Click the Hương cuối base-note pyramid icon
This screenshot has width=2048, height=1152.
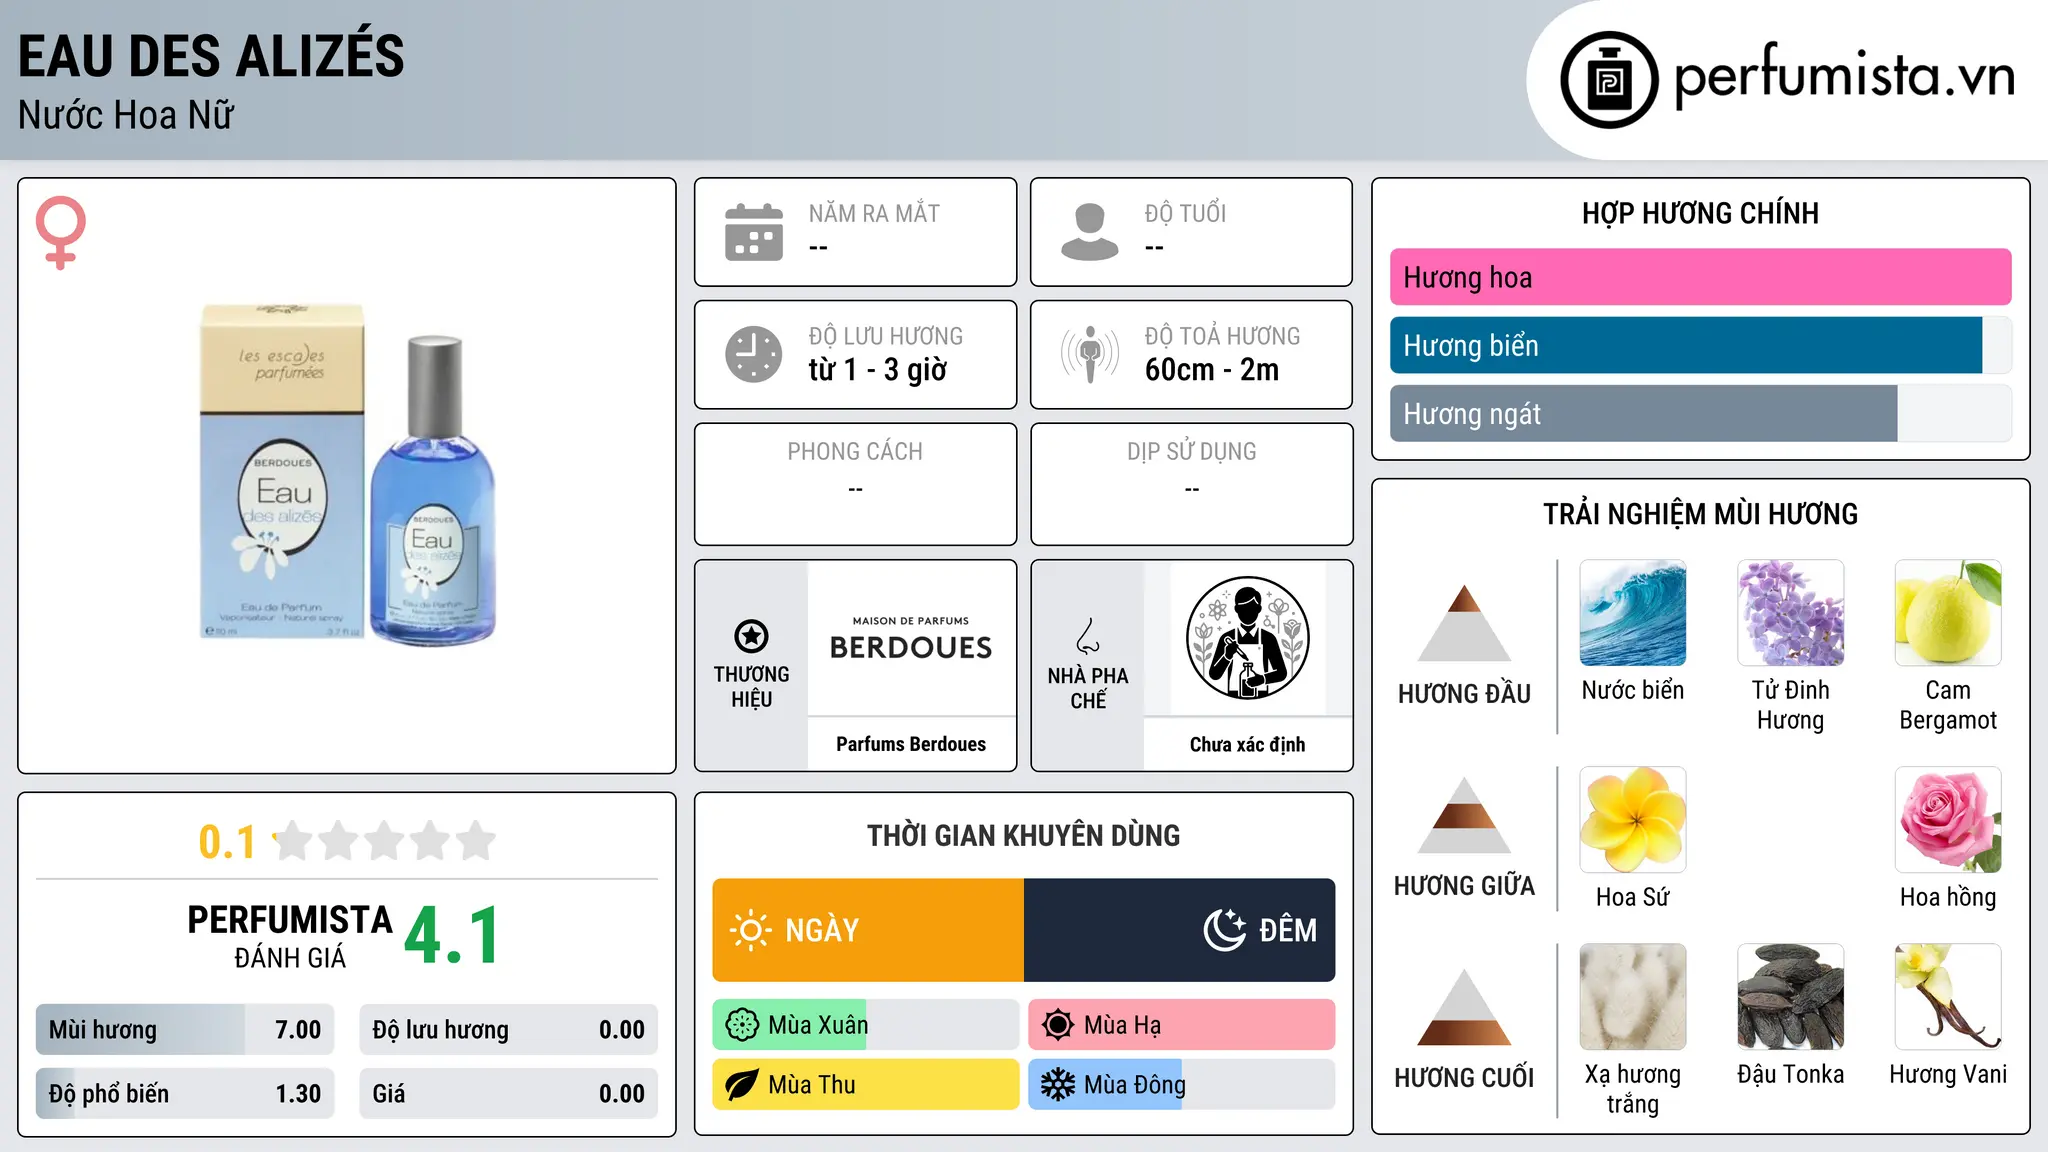point(1464,1007)
